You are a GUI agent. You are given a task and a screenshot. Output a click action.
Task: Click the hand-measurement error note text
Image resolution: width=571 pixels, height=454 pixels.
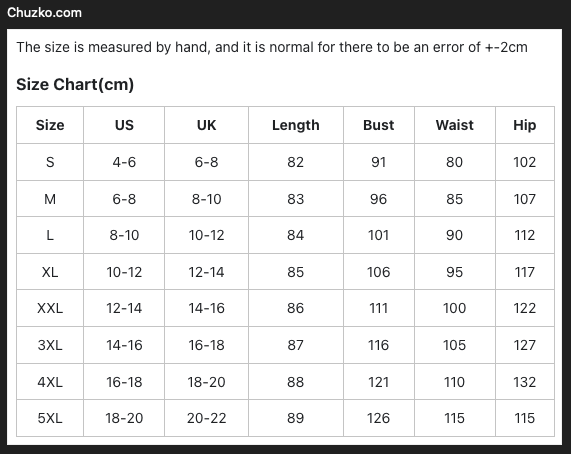tap(272, 47)
